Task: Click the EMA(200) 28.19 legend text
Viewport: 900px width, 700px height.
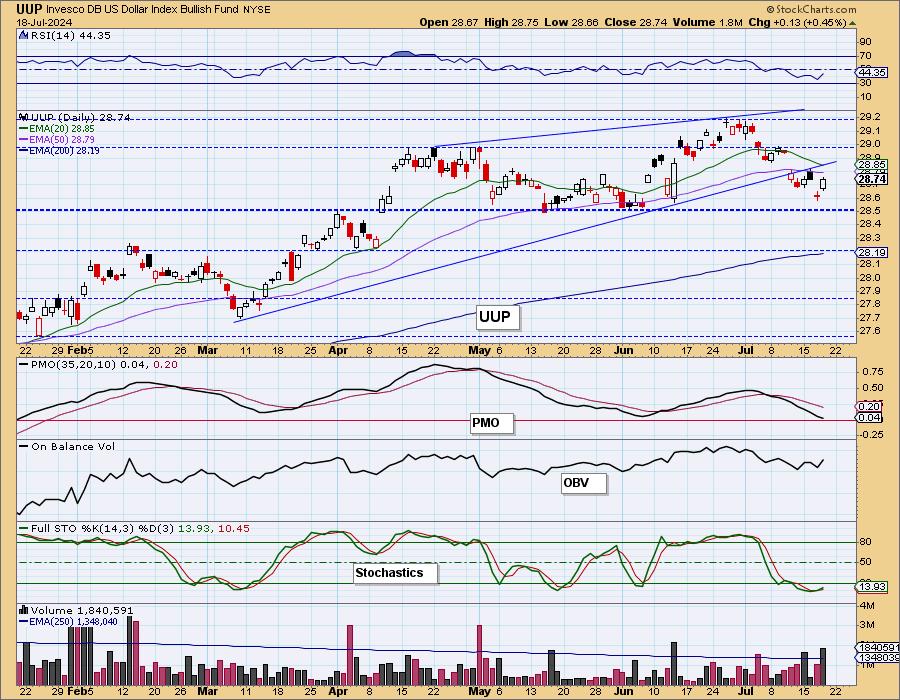Action: 64,150
